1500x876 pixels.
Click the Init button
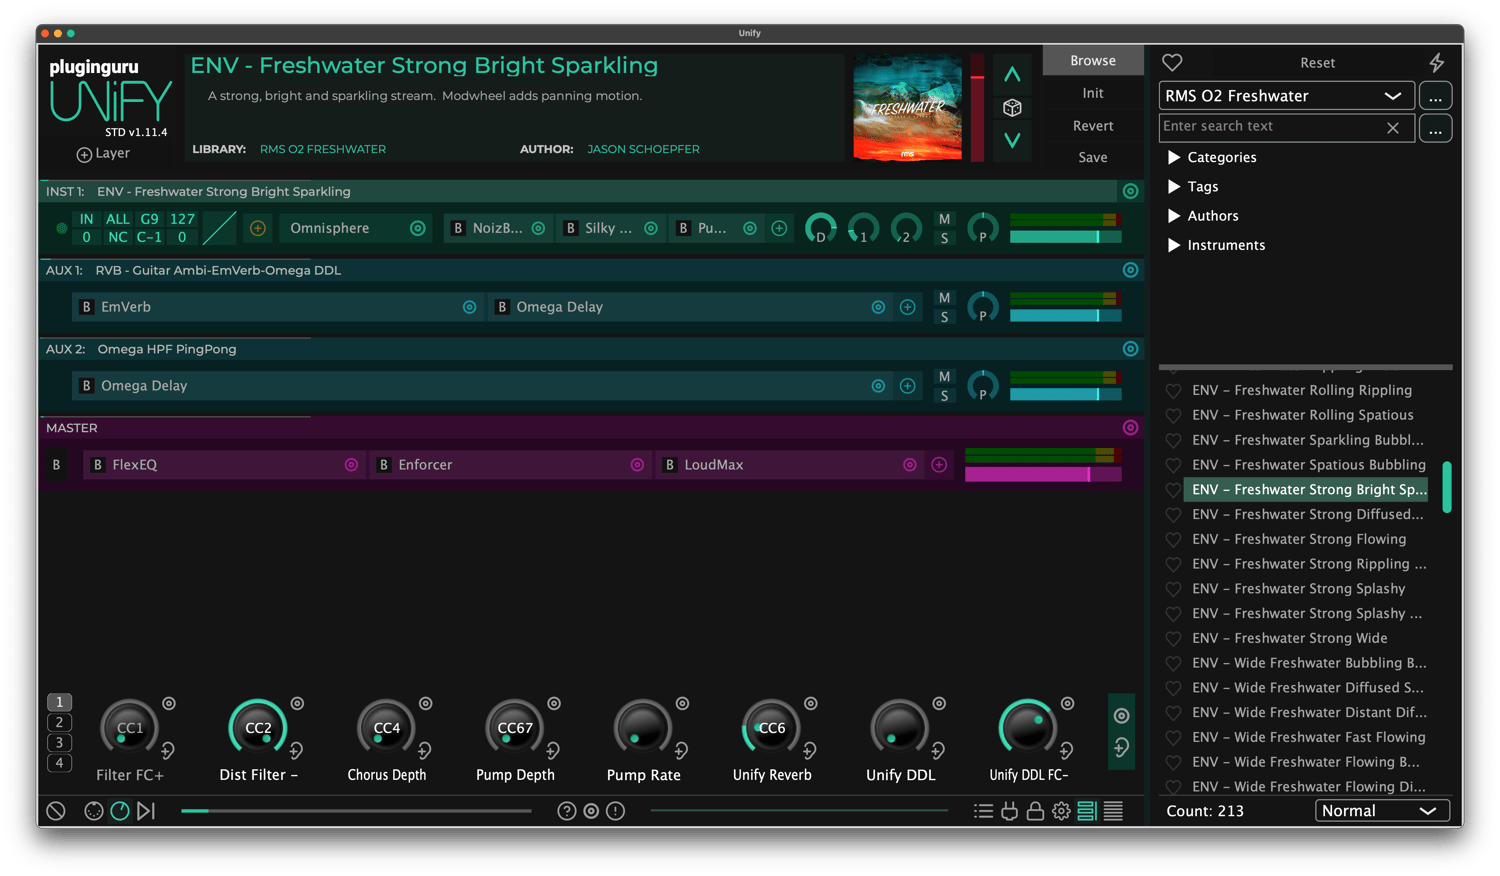click(x=1093, y=93)
